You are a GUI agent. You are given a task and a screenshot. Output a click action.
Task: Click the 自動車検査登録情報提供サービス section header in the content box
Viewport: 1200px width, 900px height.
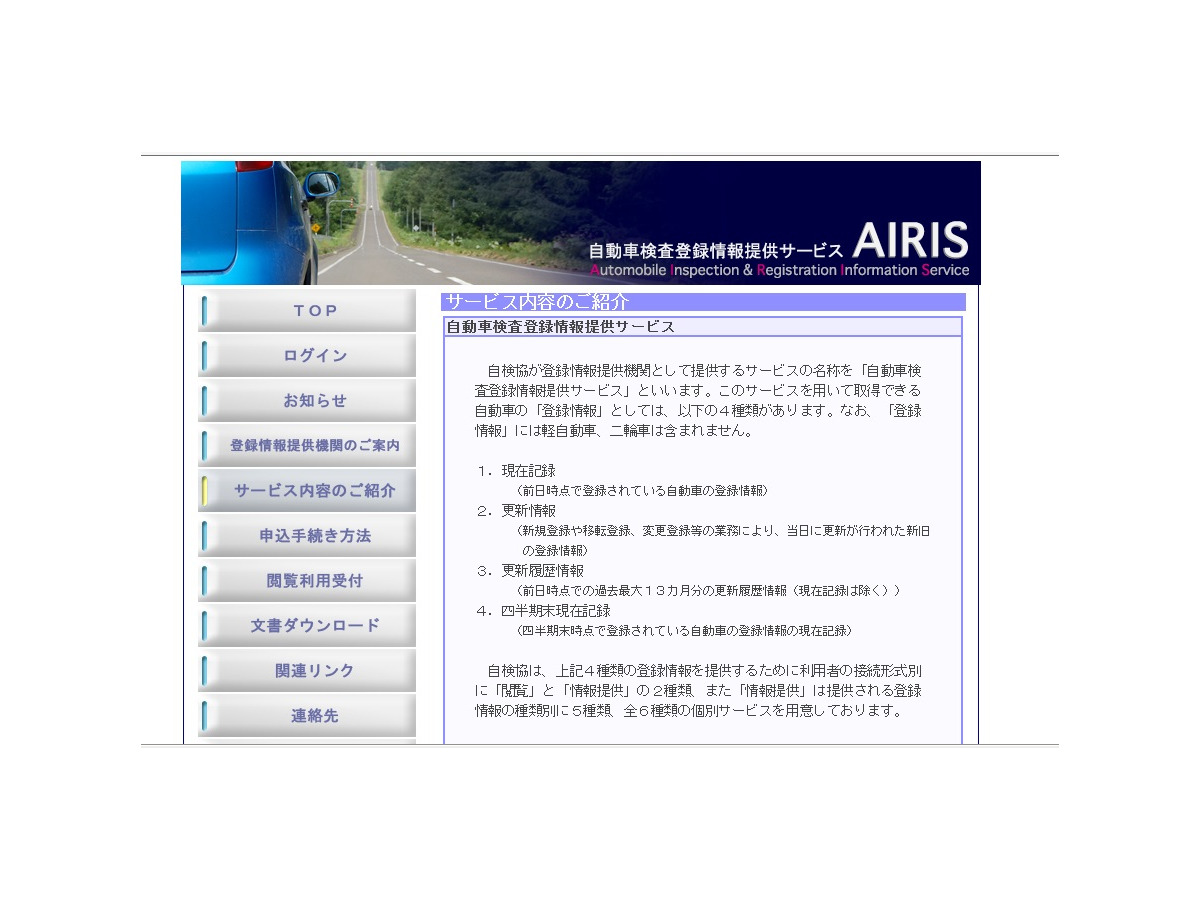click(x=560, y=327)
